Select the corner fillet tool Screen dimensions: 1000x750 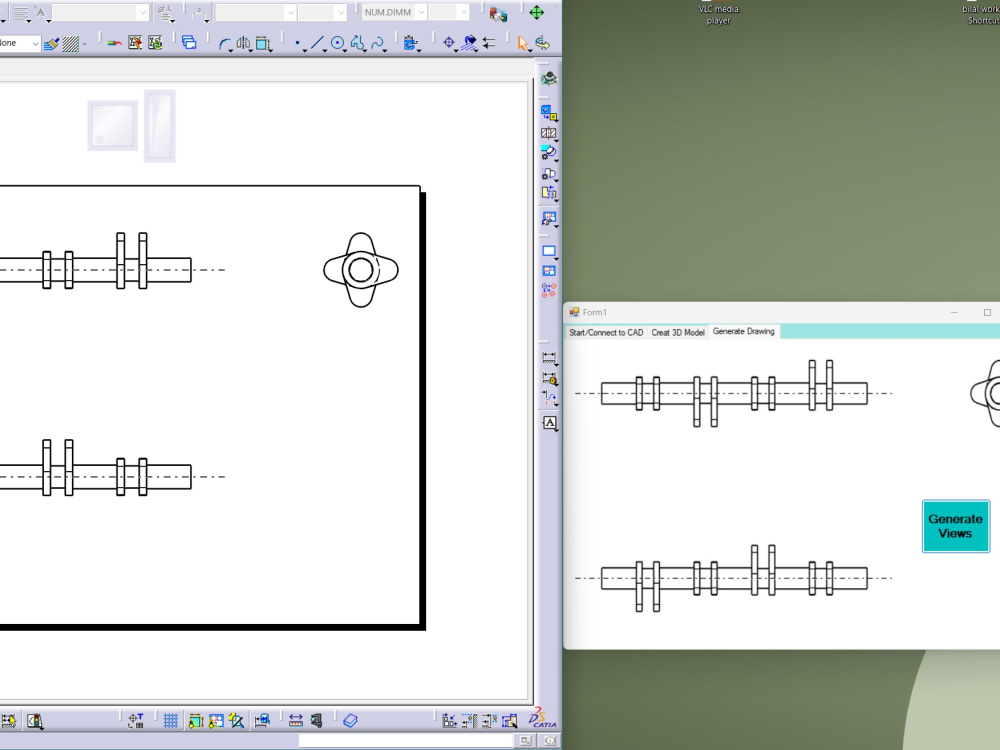225,43
